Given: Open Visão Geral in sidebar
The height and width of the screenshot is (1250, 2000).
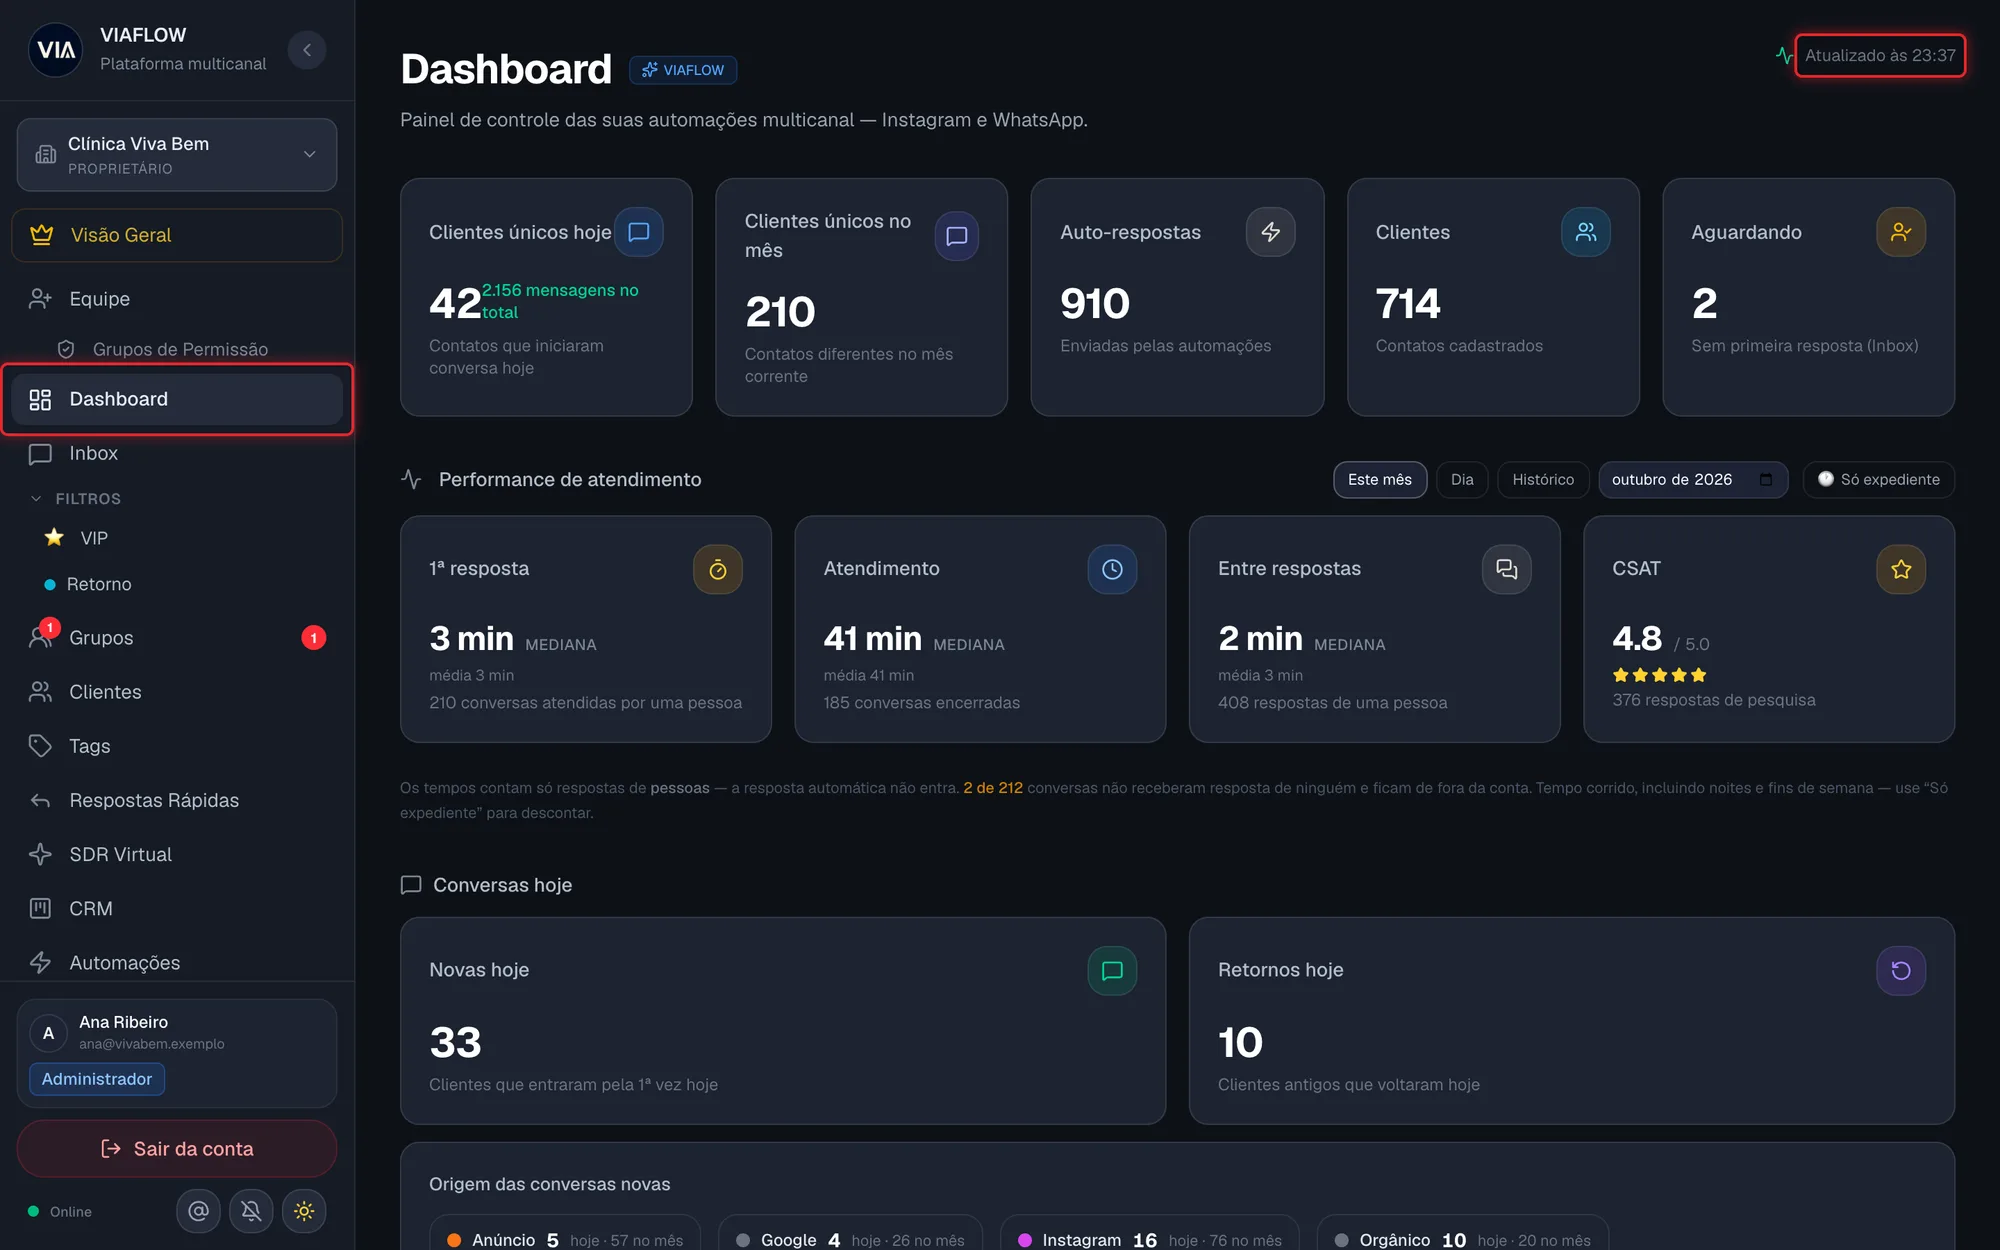Looking at the screenshot, I should coord(177,235).
